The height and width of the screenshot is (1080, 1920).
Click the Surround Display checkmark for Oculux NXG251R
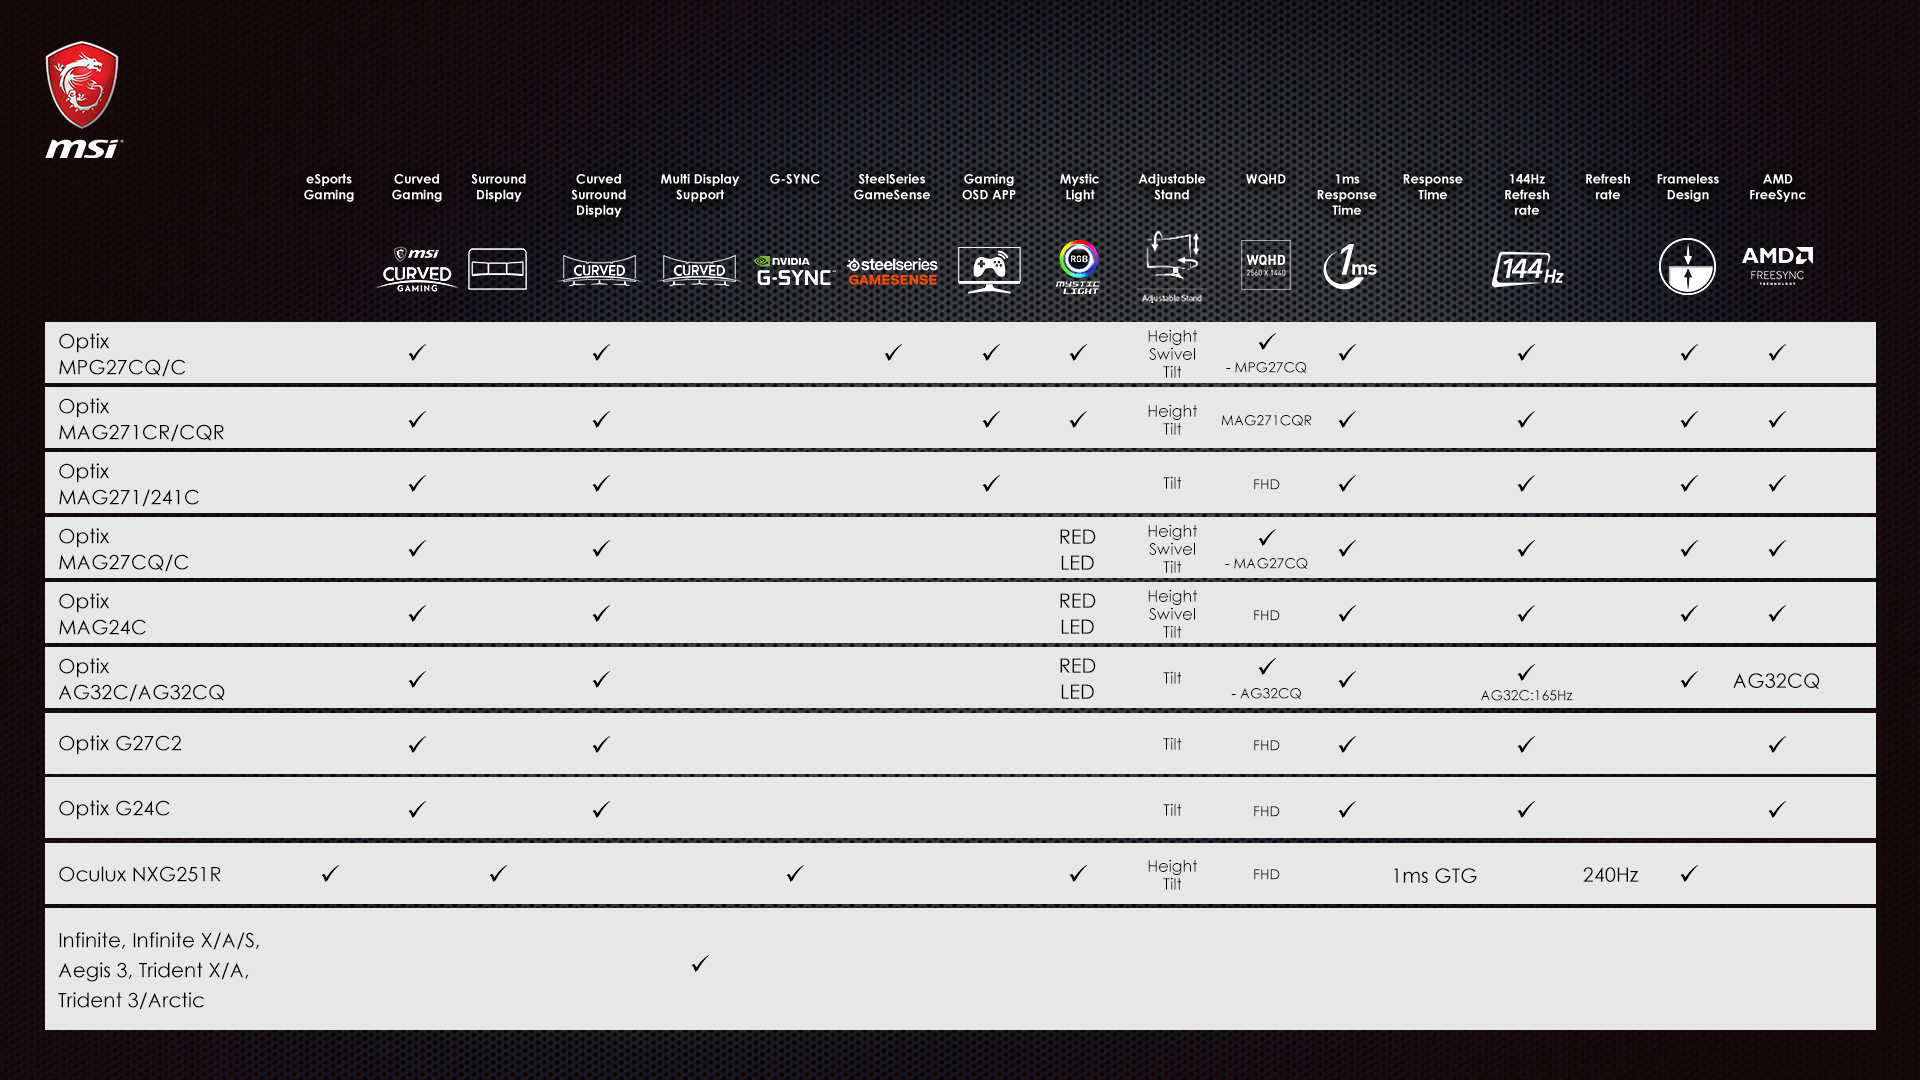[498, 873]
